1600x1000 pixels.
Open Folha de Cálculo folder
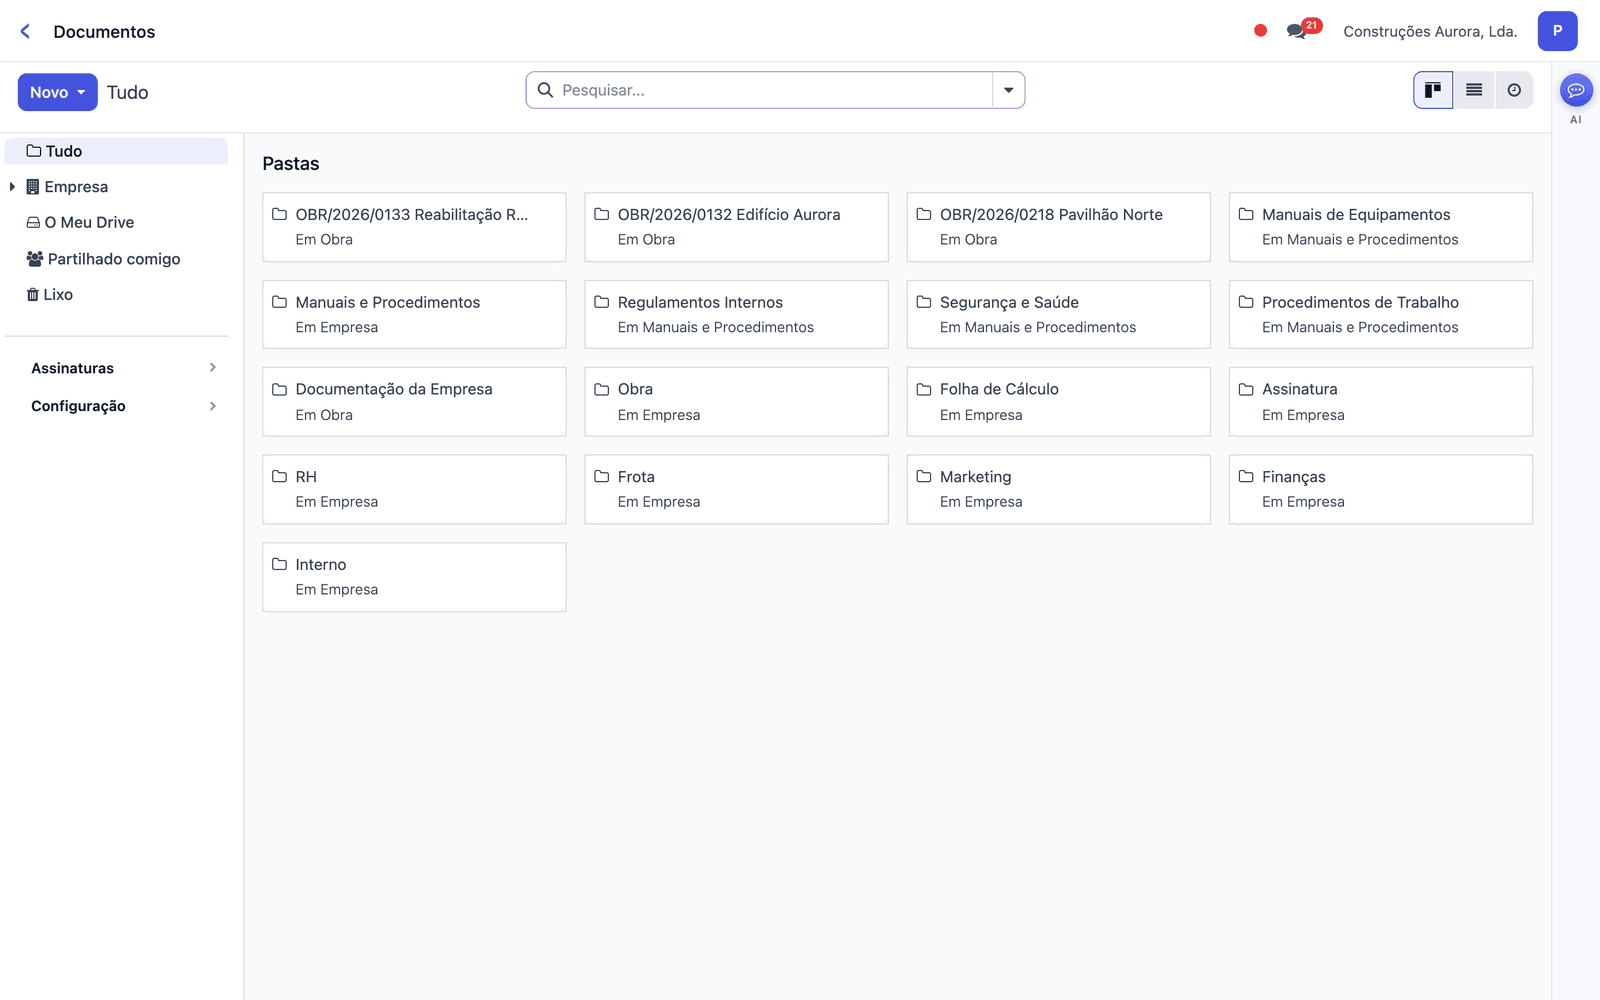[1058, 402]
